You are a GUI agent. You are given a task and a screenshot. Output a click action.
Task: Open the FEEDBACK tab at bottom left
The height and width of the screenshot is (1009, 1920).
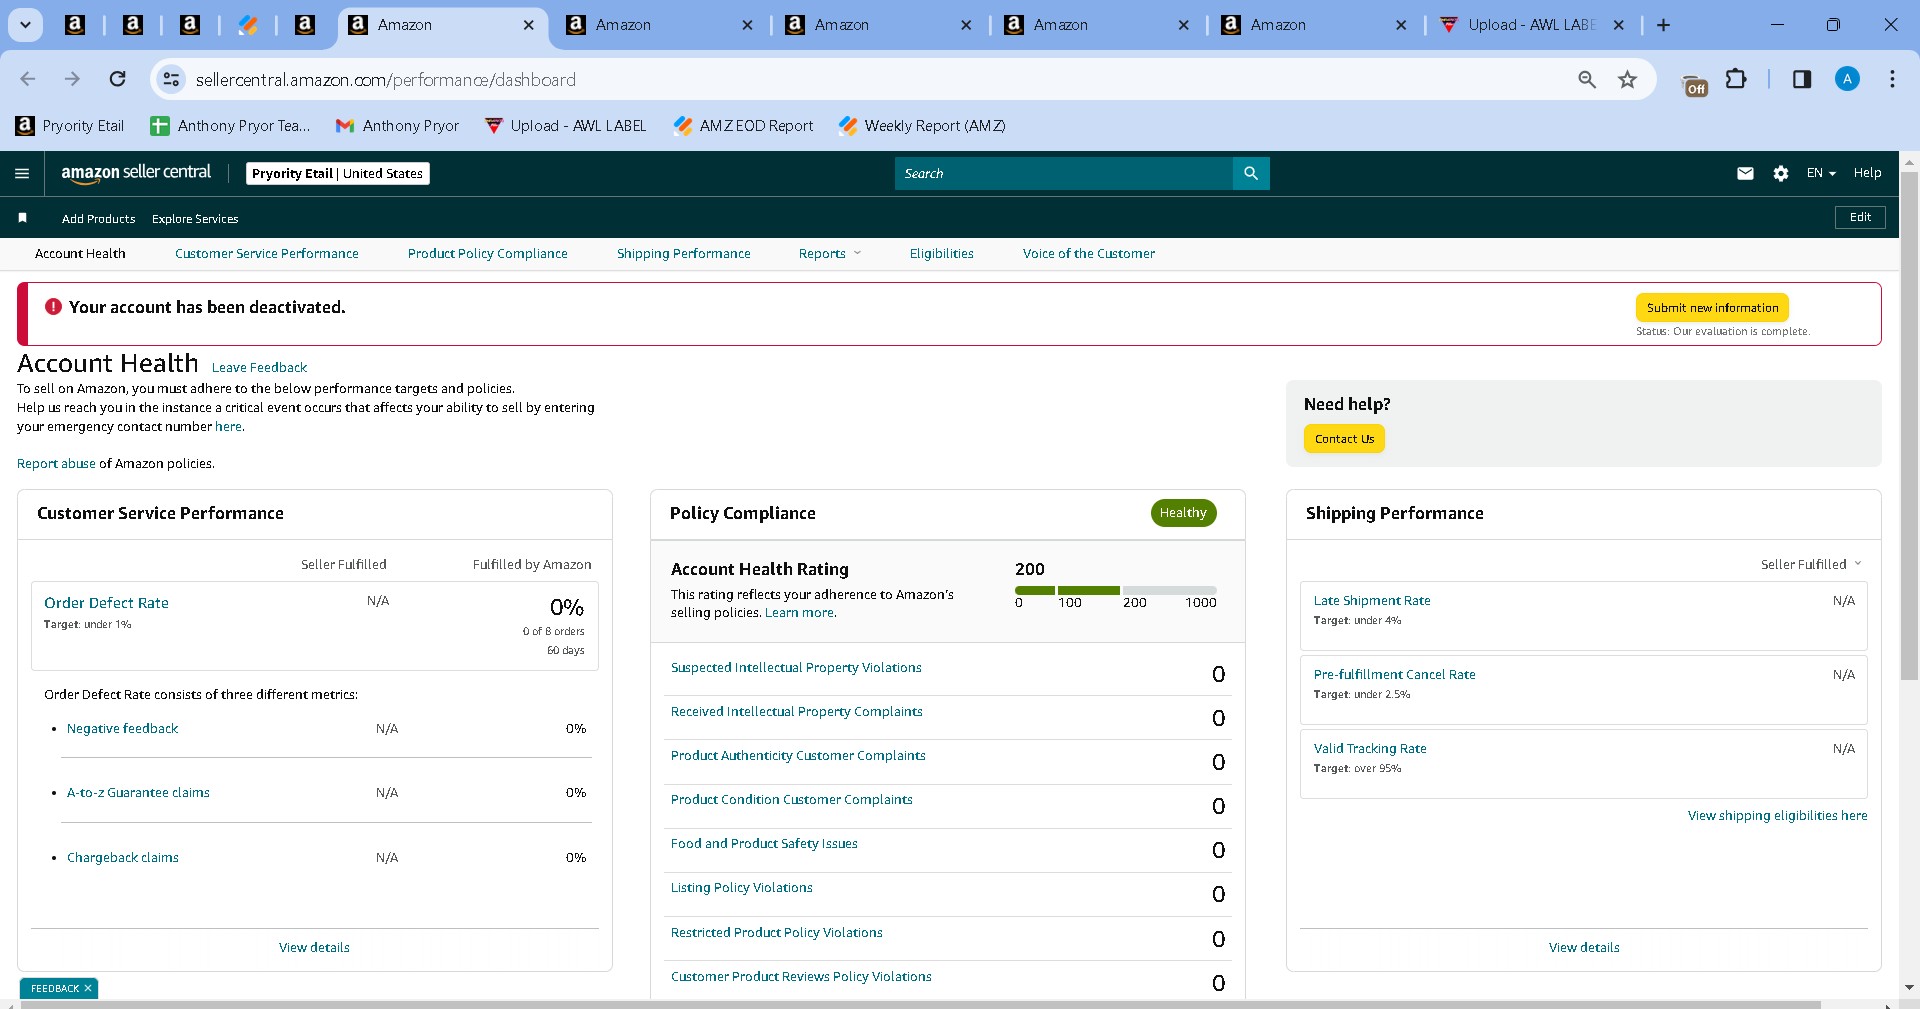55,988
